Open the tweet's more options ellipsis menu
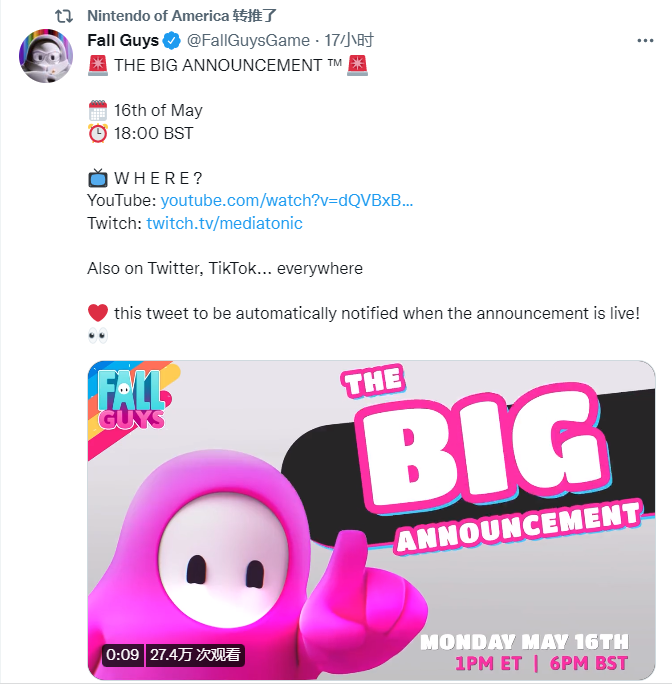This screenshot has width=672, height=685. coord(645,41)
